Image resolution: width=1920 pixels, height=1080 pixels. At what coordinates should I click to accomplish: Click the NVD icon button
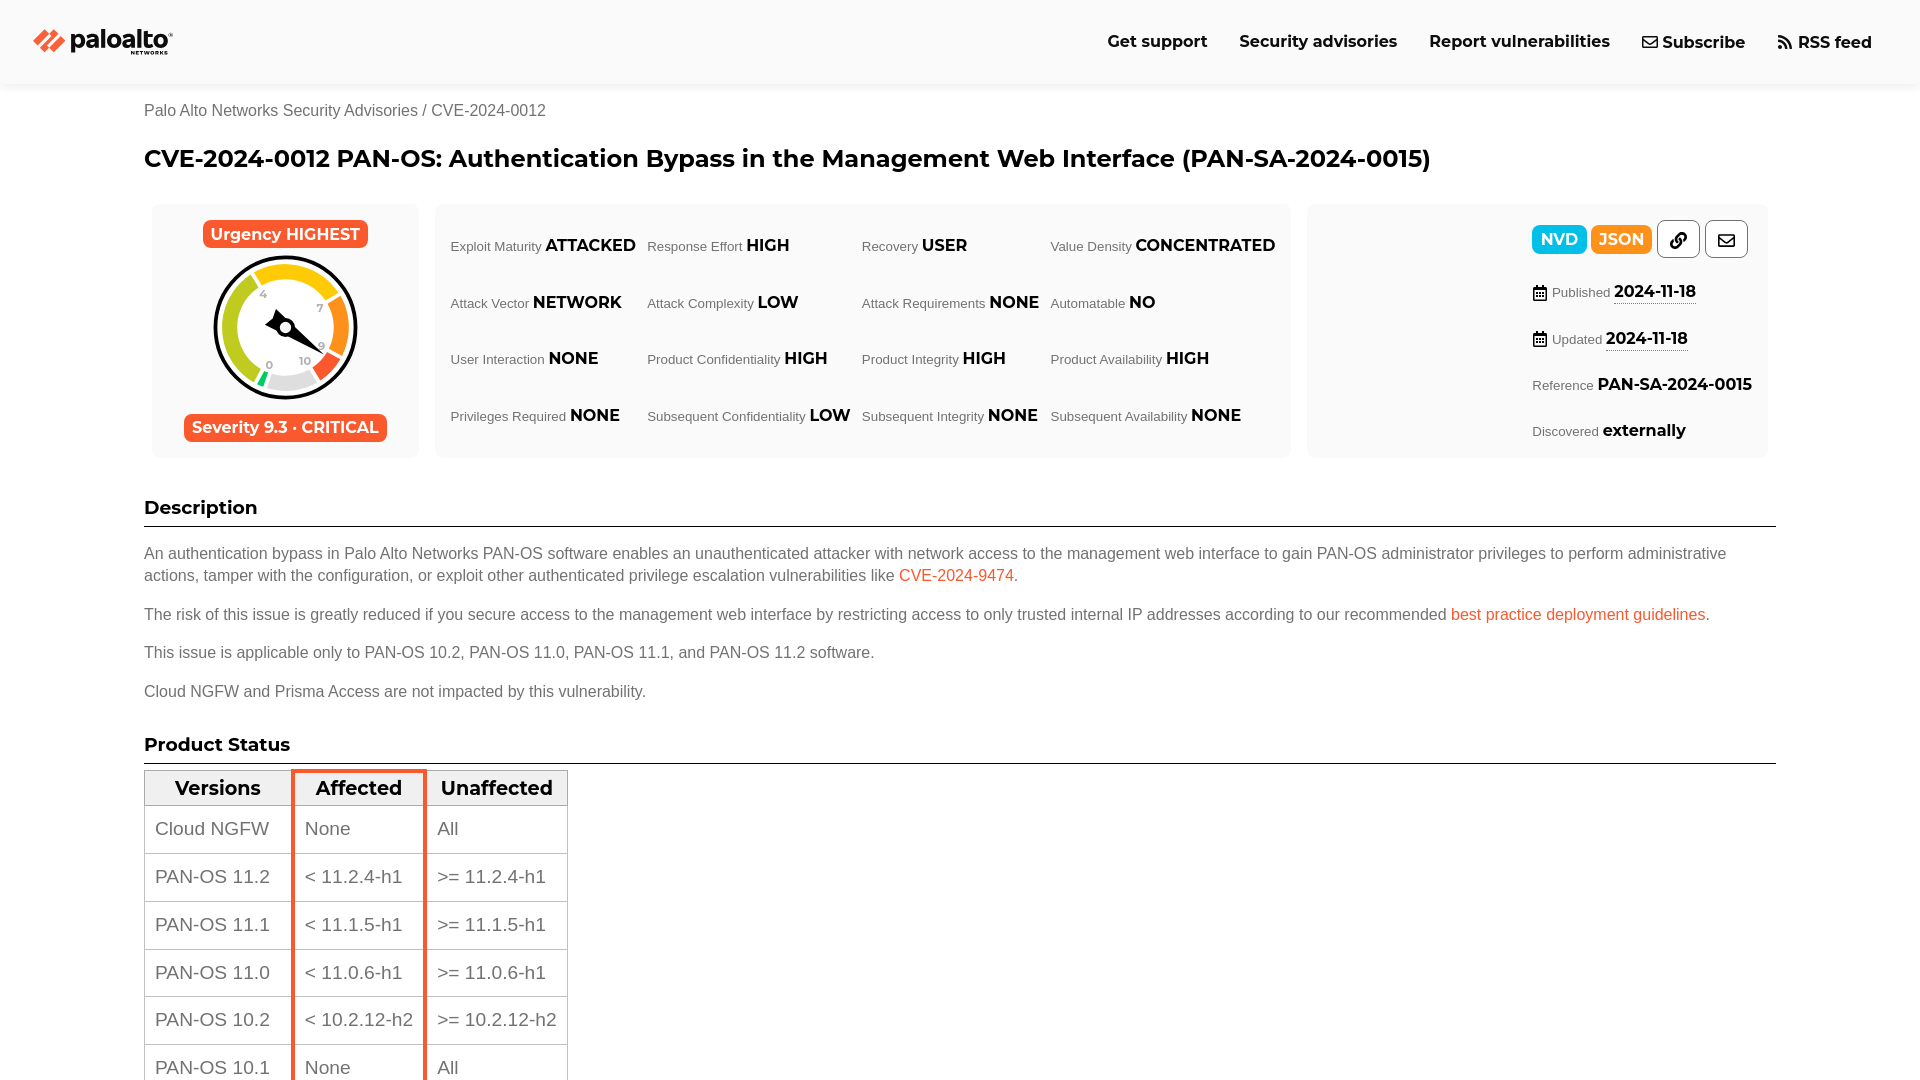(x=1559, y=239)
